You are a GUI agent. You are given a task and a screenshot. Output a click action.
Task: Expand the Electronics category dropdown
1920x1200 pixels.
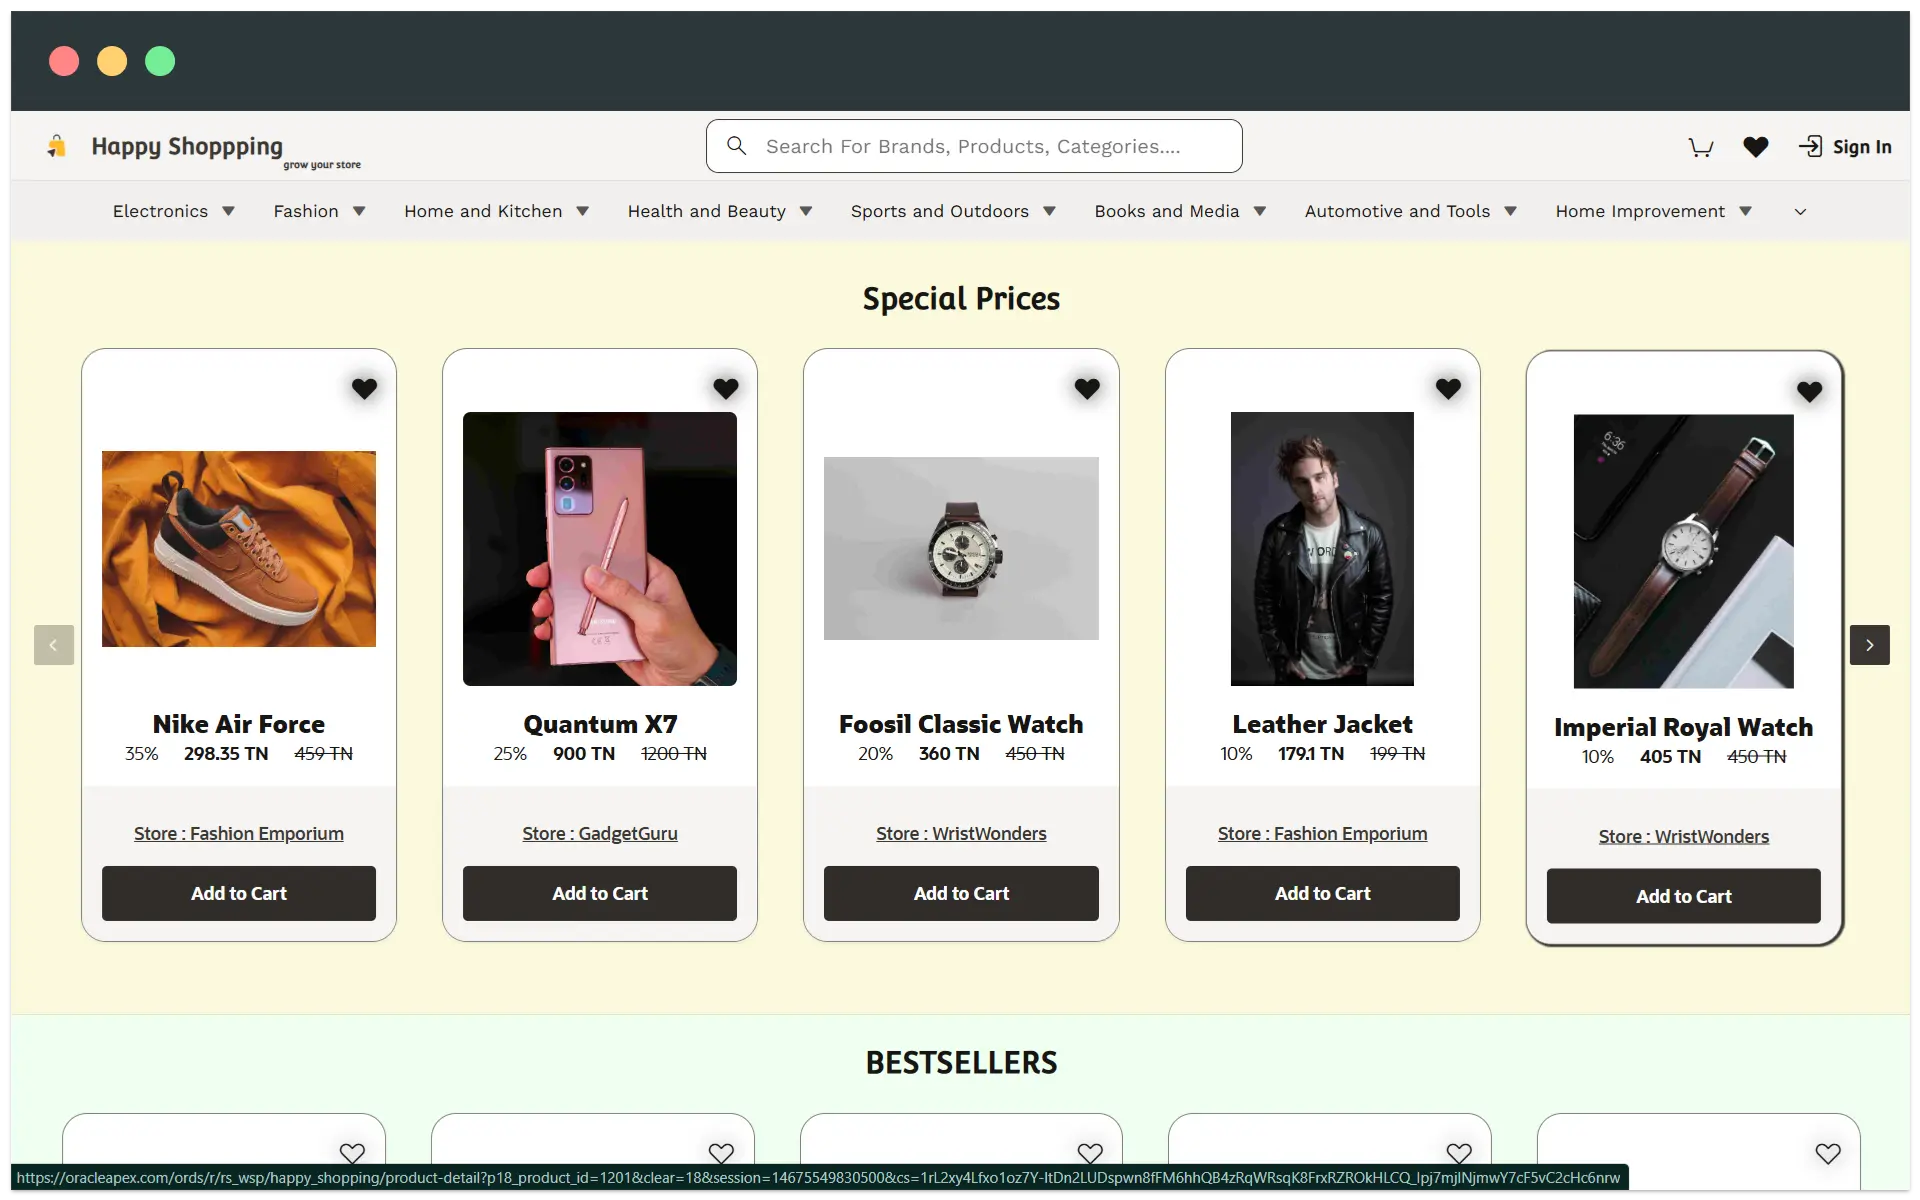tap(228, 211)
